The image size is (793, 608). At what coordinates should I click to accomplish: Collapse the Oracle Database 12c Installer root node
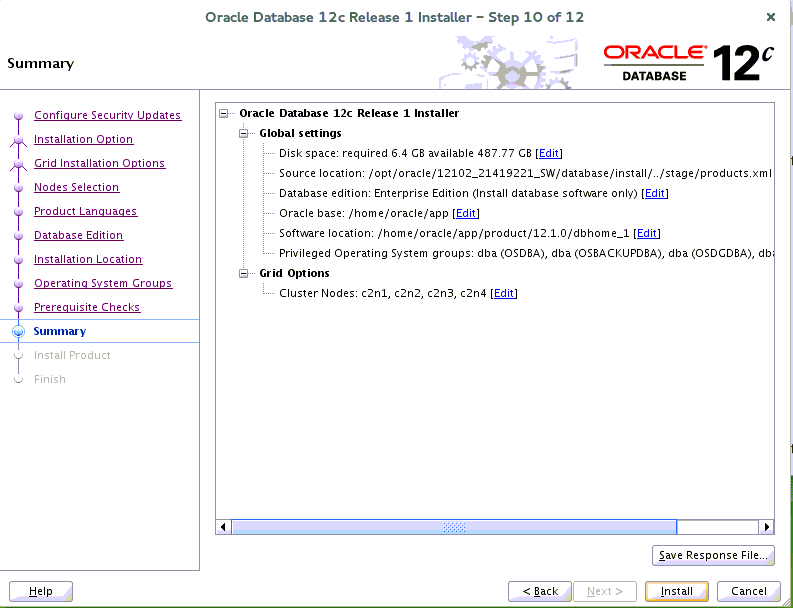click(x=223, y=113)
